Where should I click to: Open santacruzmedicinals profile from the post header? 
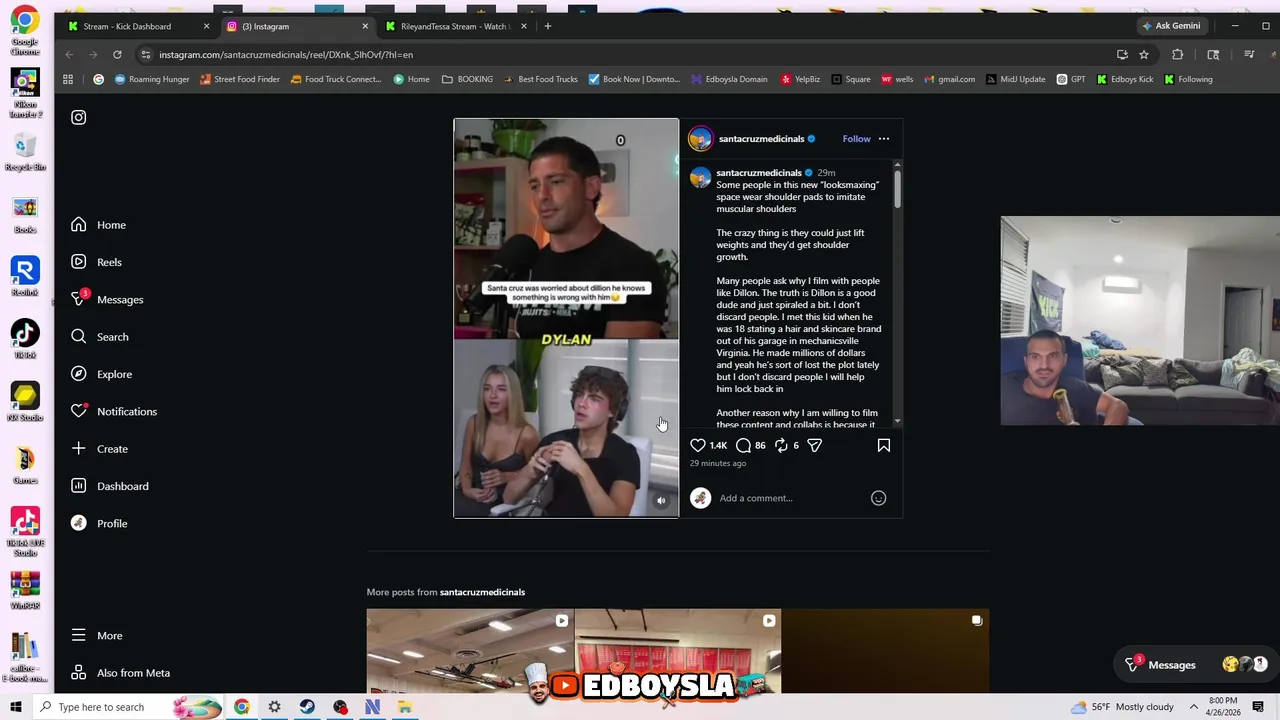761,139
